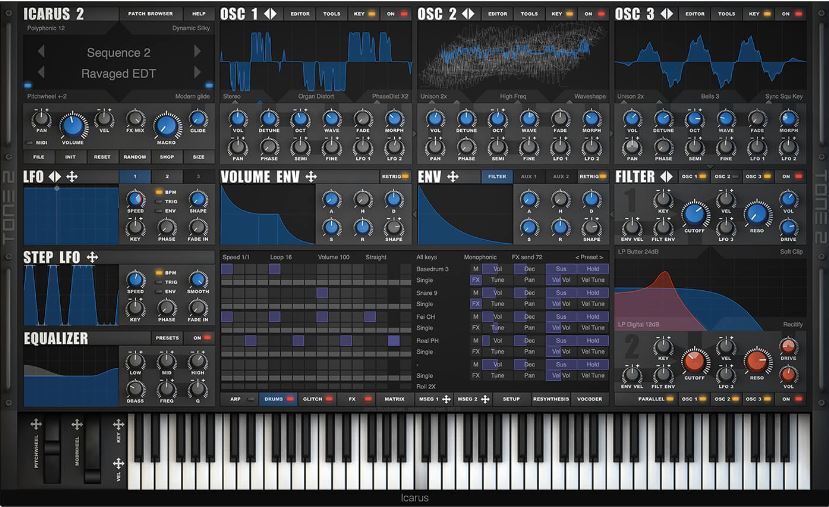Click the MSEG 1 drag cross icon
The height and width of the screenshot is (507, 829).
coord(446,399)
